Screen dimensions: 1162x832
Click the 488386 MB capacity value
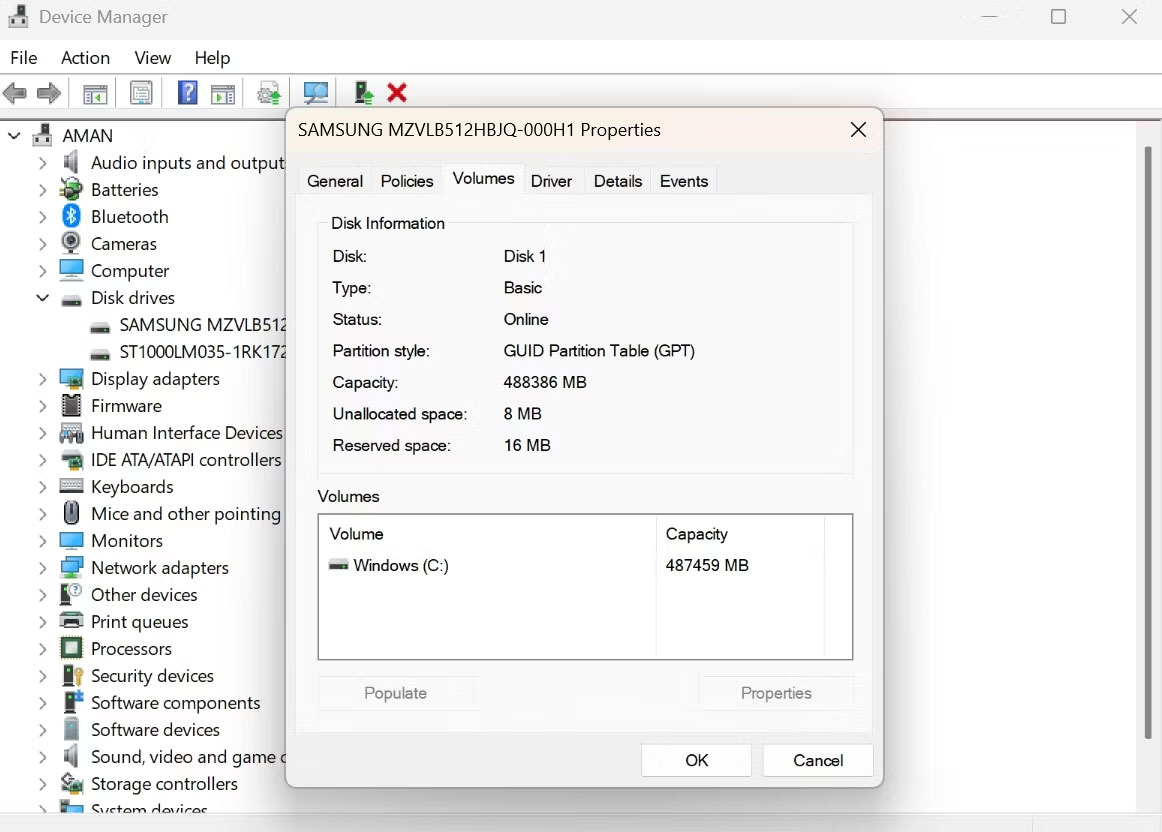pyautogui.click(x=545, y=382)
